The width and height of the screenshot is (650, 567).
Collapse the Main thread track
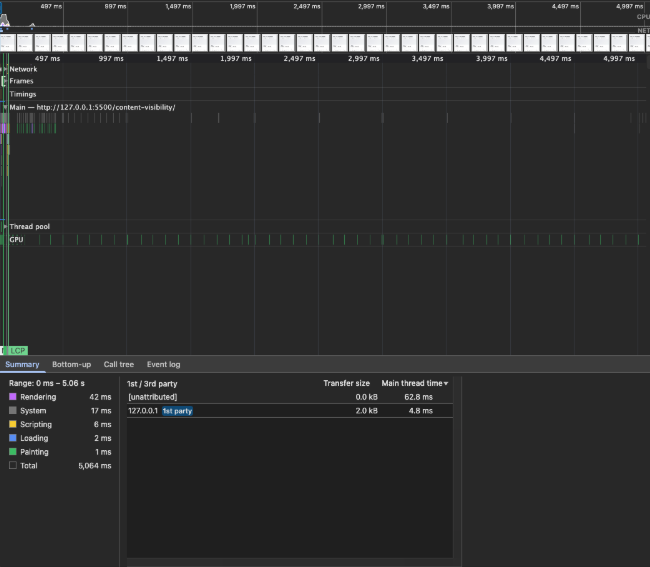[x=5, y=107]
